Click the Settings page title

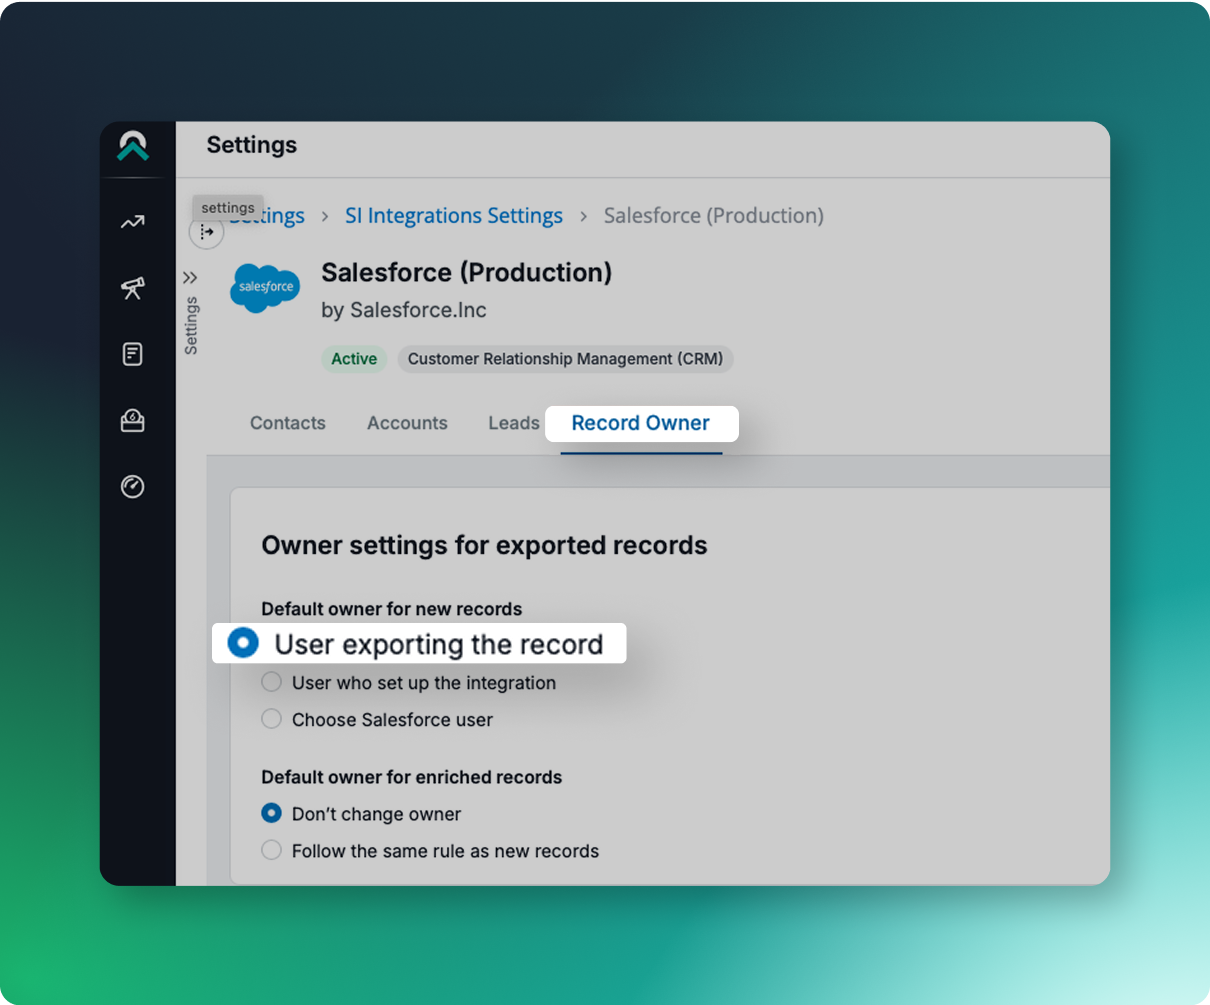pos(252,145)
